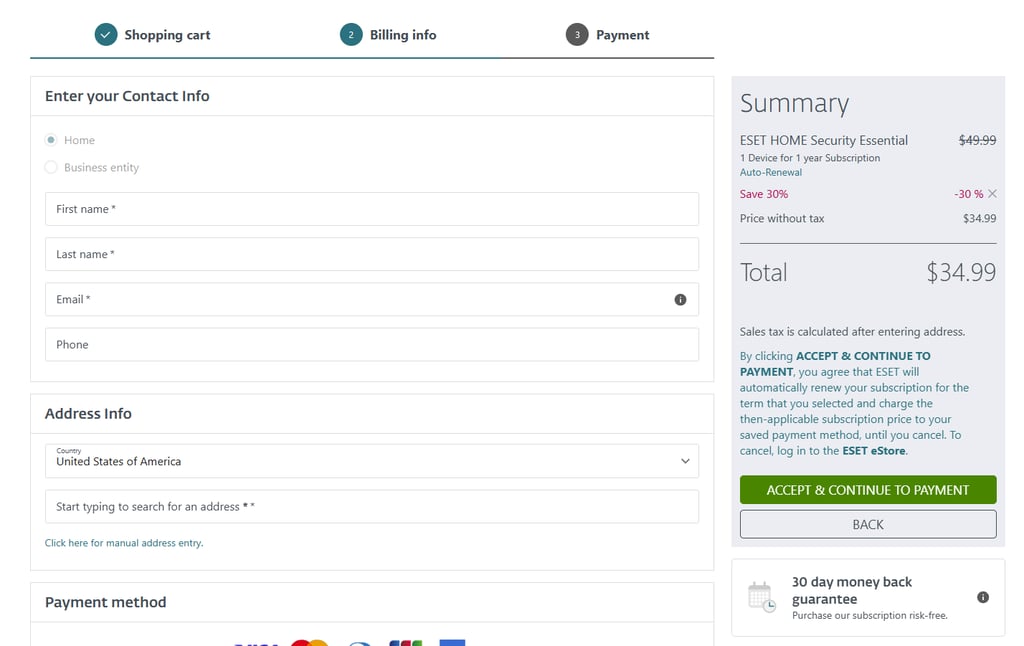Image resolution: width=1024 pixels, height=646 pixels.
Task: Open the money back guarantee info icon
Action: pos(982,597)
